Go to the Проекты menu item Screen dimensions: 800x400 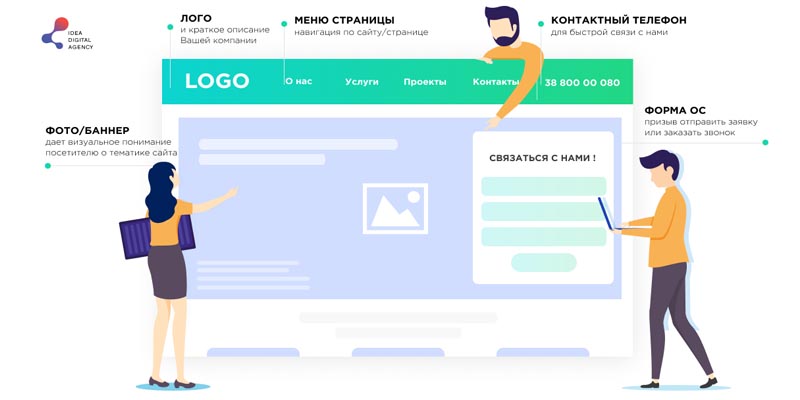[425, 82]
